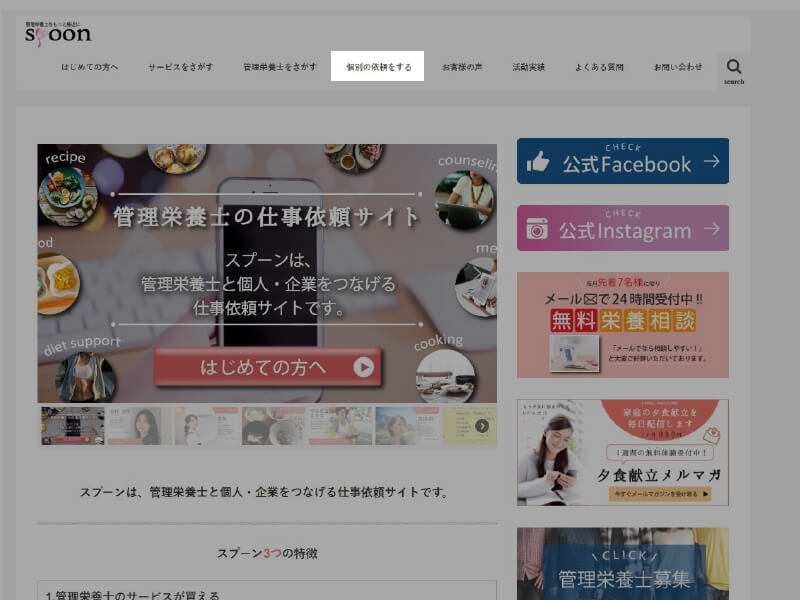The height and width of the screenshot is (600, 800).
Task: Open はじめての方へ in the navigation bar
Action: pyautogui.click(x=90, y=67)
